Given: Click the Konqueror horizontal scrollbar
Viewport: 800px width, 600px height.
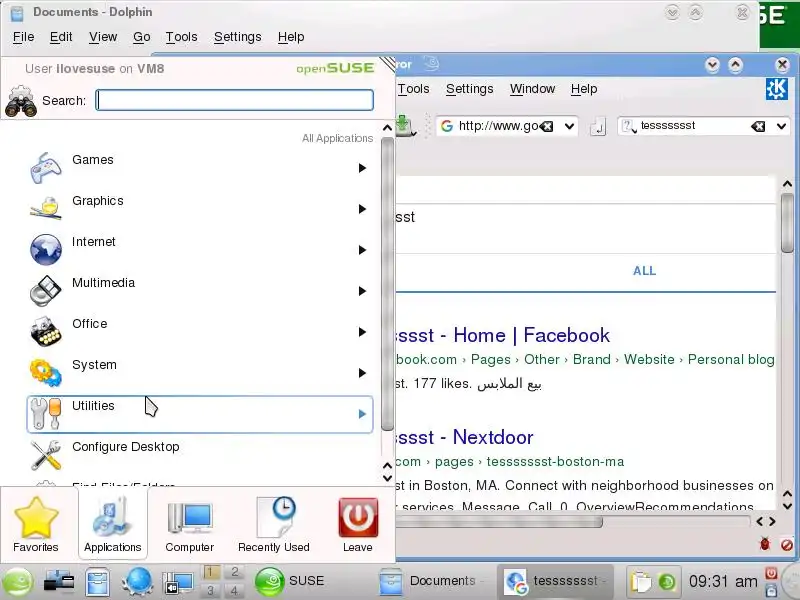Looking at the screenshot, I should 499,522.
